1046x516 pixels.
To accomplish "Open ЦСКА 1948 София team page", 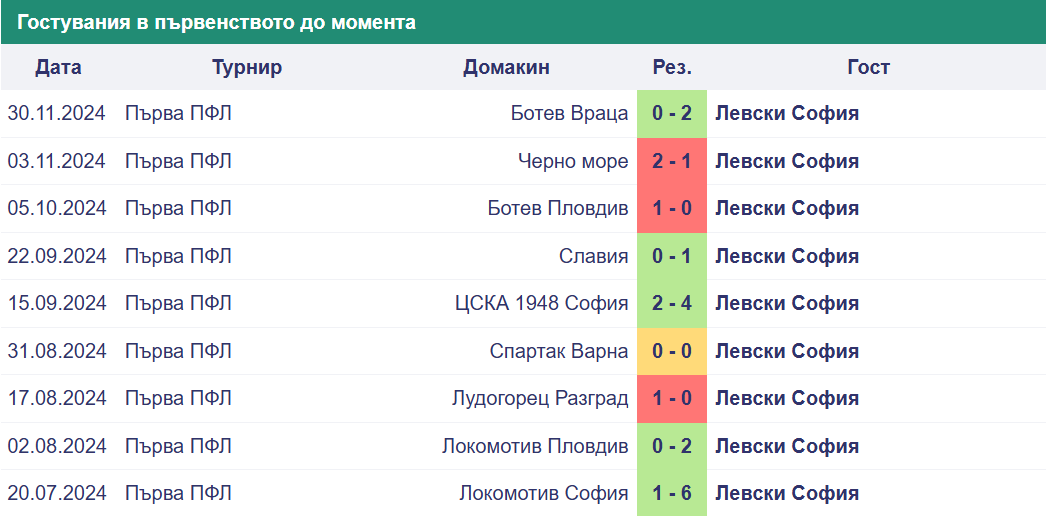I will click(x=542, y=303).
